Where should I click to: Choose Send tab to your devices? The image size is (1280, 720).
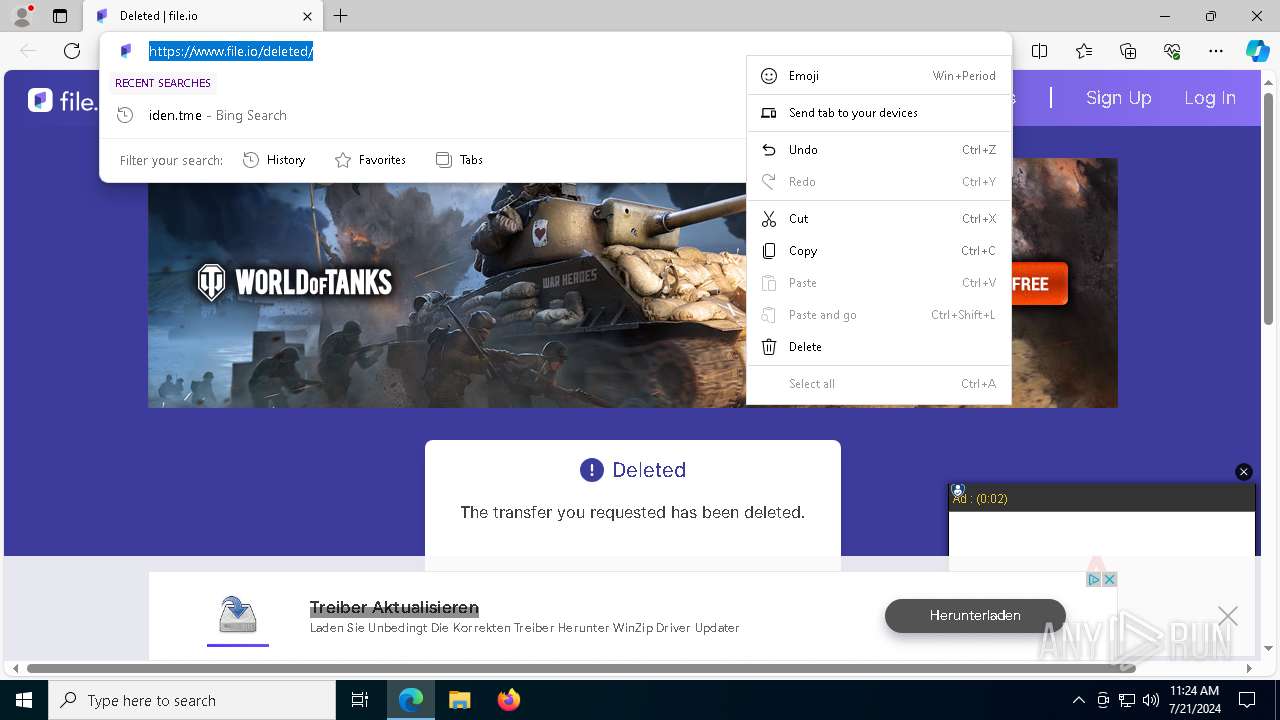coord(879,113)
